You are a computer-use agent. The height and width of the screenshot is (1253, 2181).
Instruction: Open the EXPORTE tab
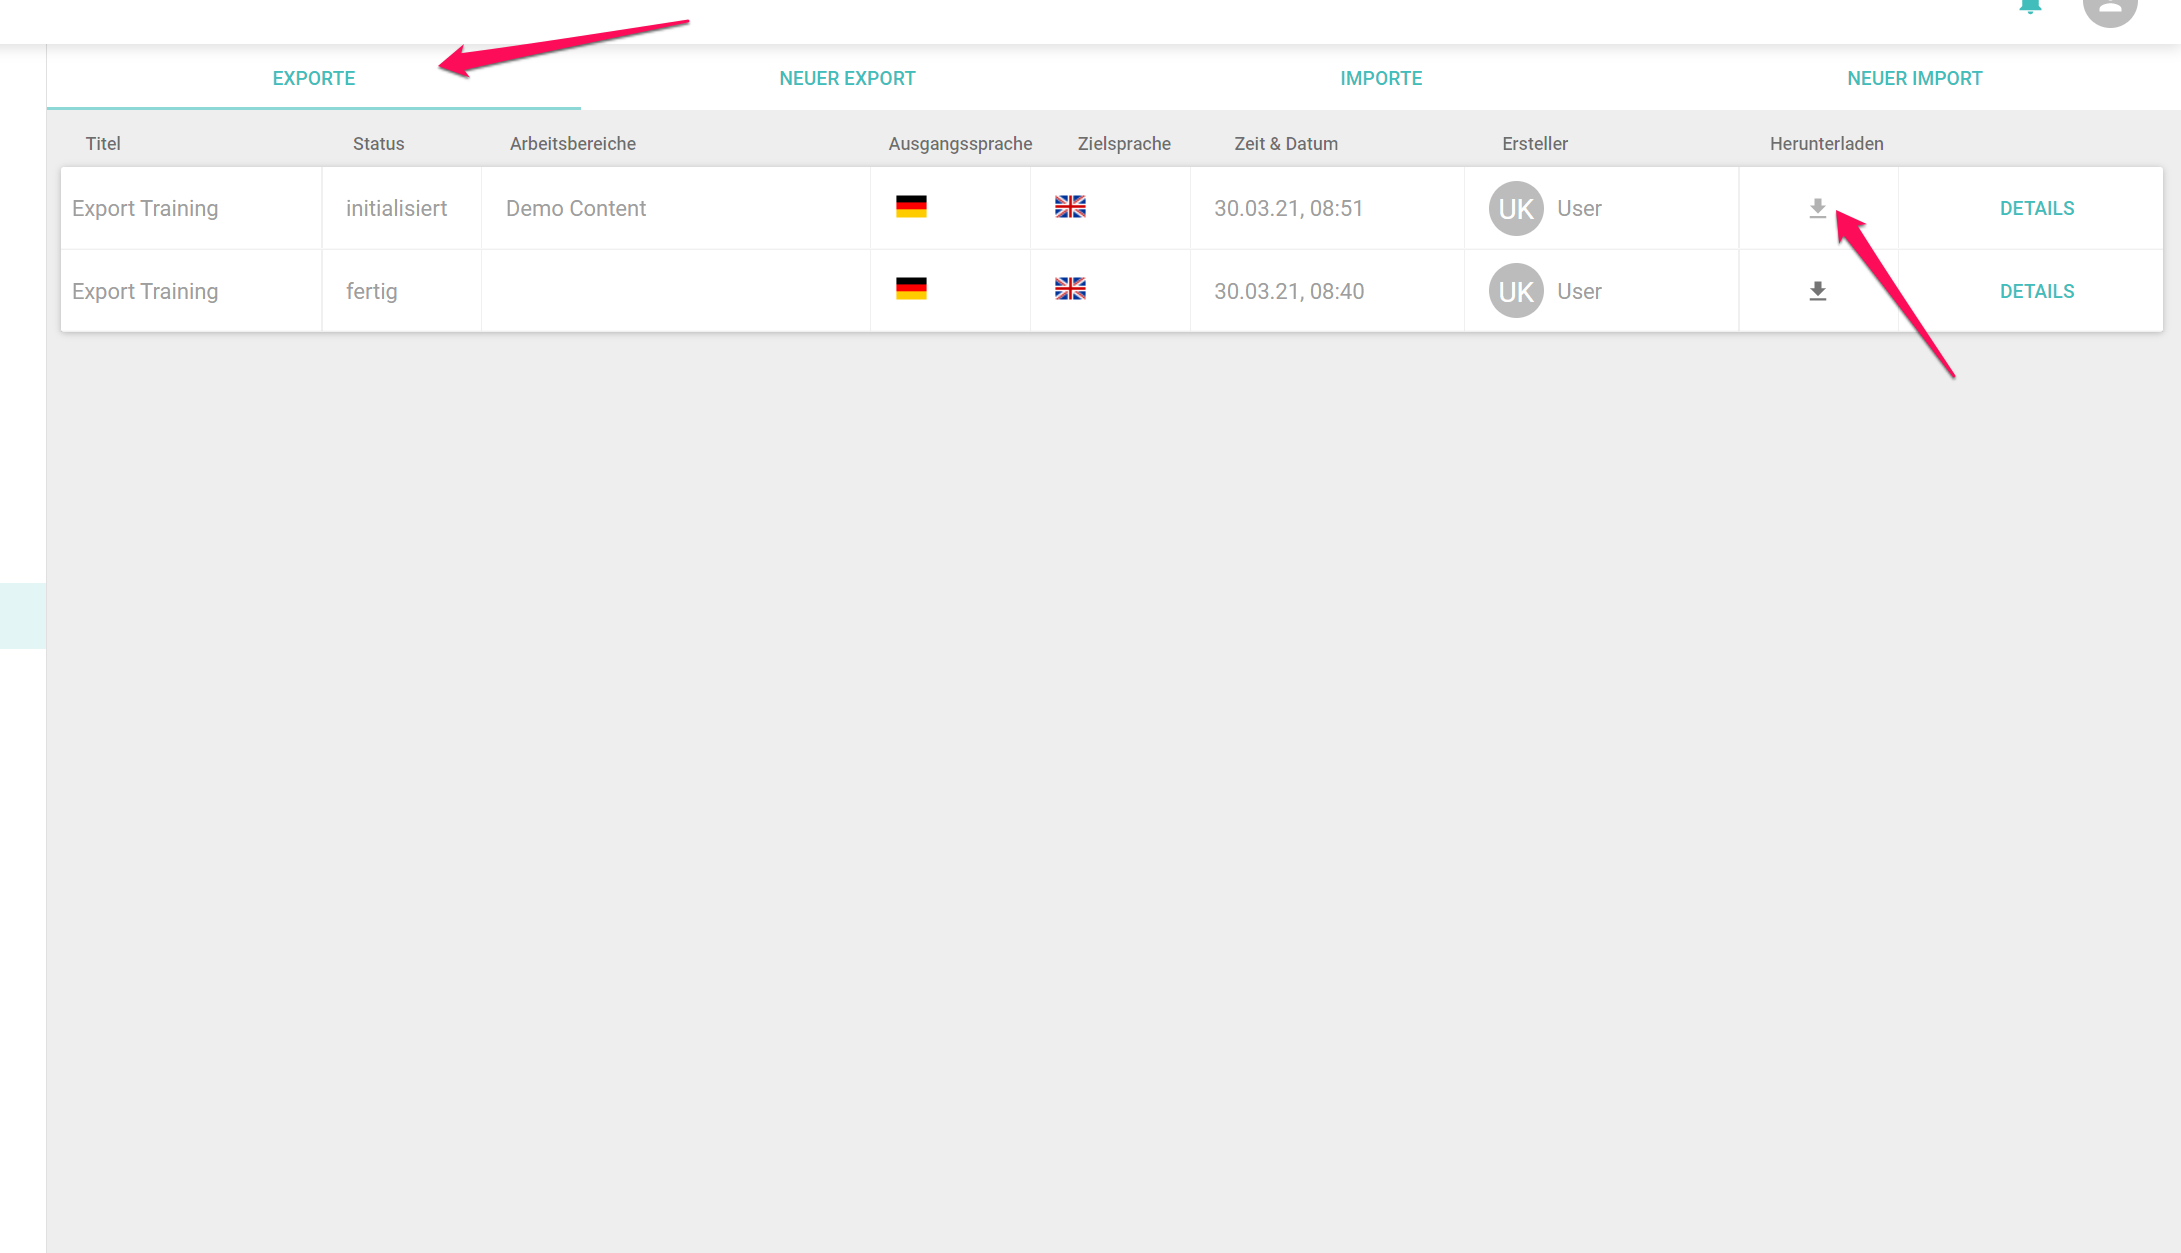click(313, 78)
